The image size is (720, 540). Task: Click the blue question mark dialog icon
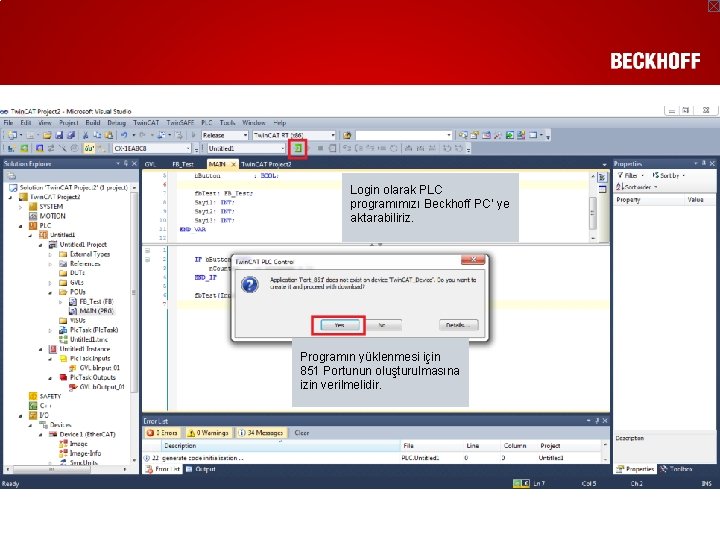point(250,285)
